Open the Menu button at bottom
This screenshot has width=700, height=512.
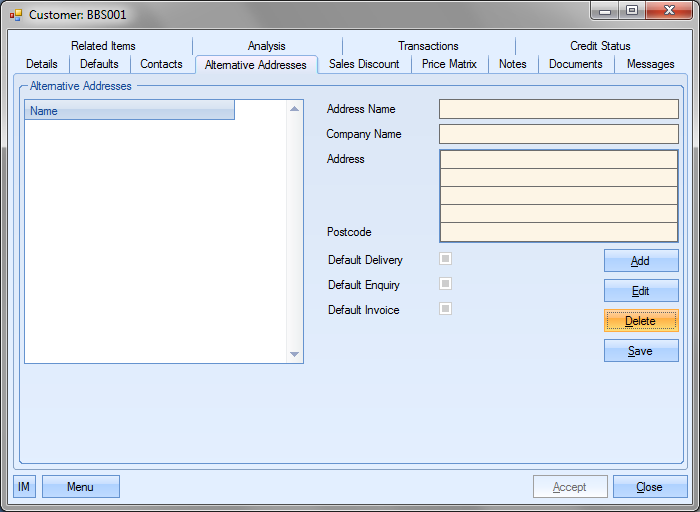click(x=80, y=487)
